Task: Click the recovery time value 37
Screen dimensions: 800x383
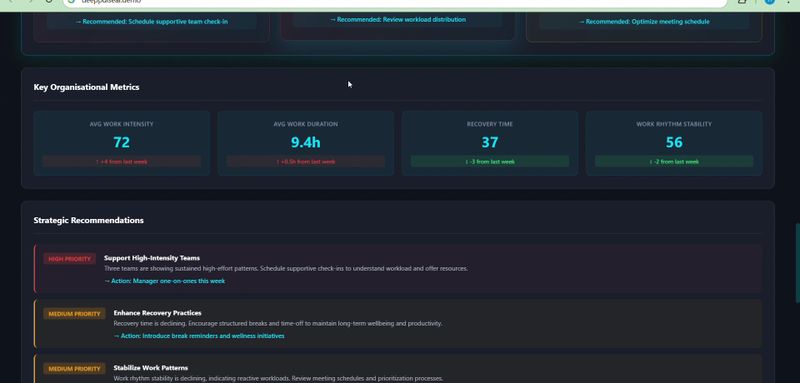Action: click(x=490, y=142)
